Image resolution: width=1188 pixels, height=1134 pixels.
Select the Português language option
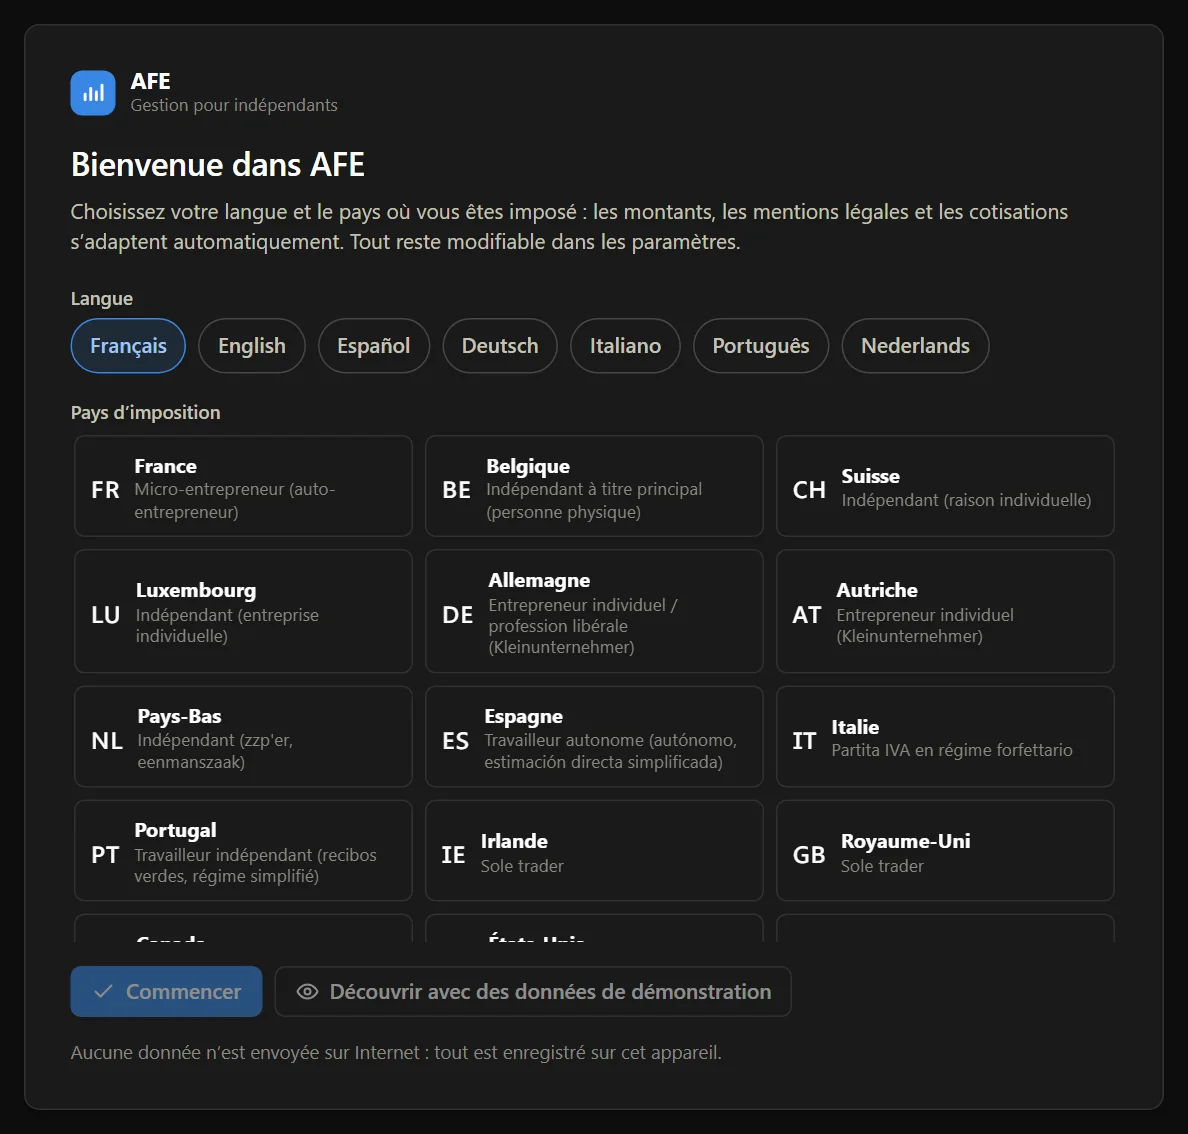click(761, 346)
